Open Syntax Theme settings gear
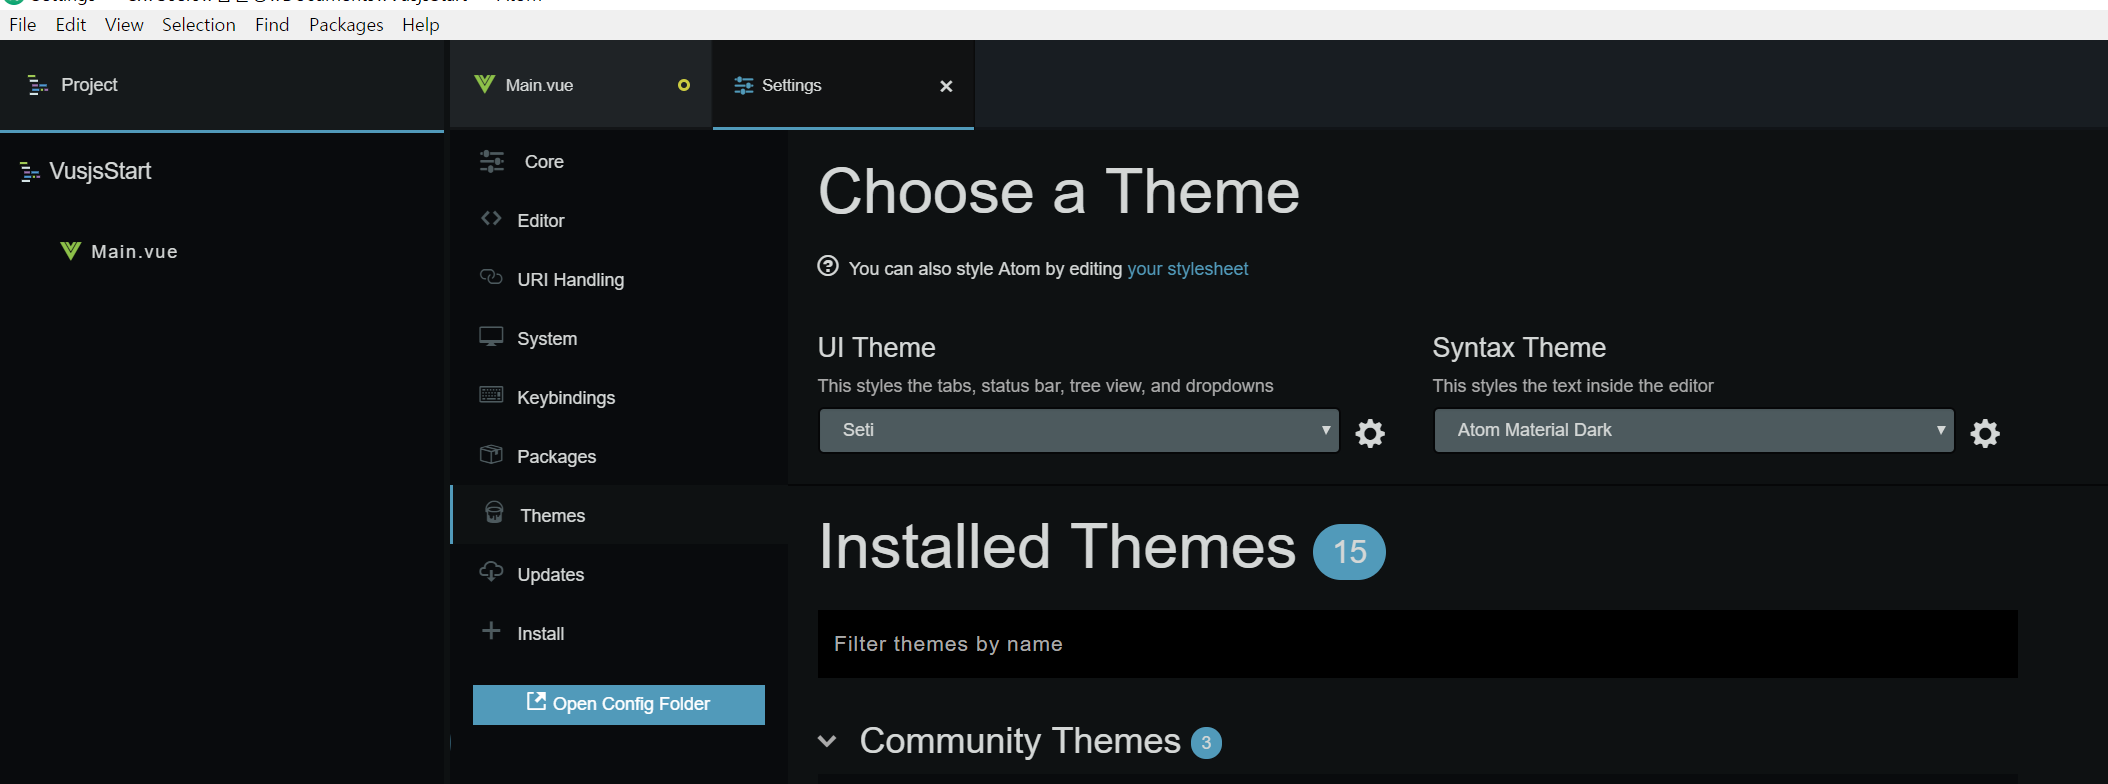 (x=1985, y=433)
